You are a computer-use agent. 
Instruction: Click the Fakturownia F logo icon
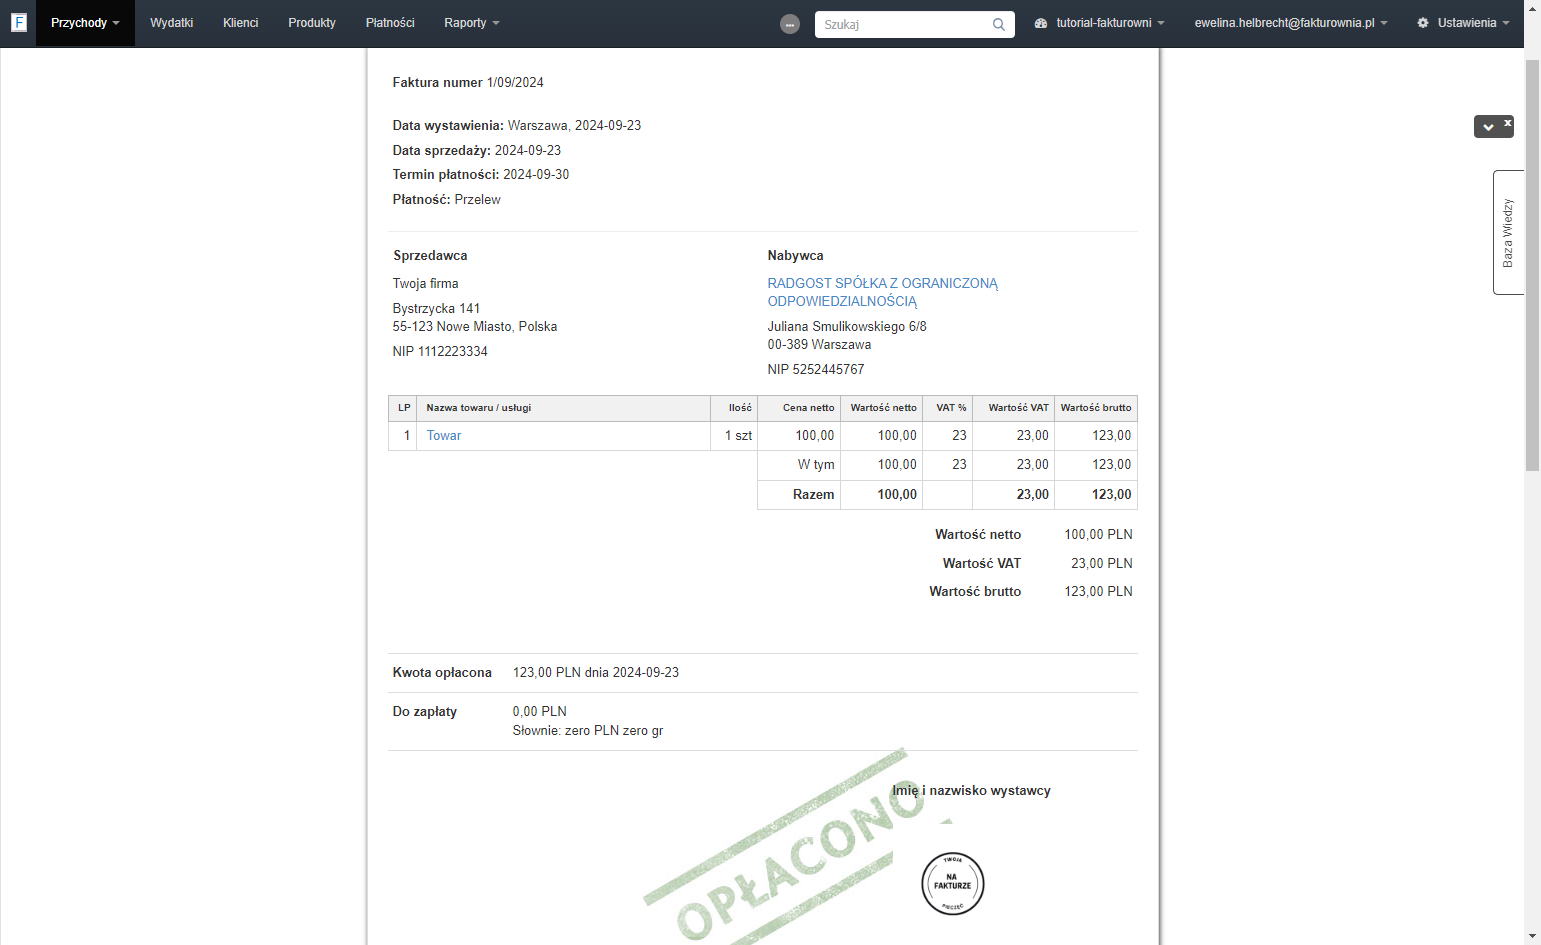[x=18, y=22]
